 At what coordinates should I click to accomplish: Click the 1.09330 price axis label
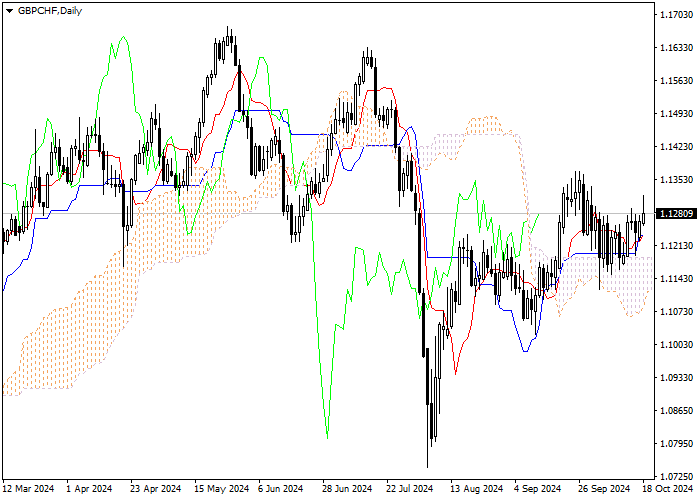pos(676,378)
